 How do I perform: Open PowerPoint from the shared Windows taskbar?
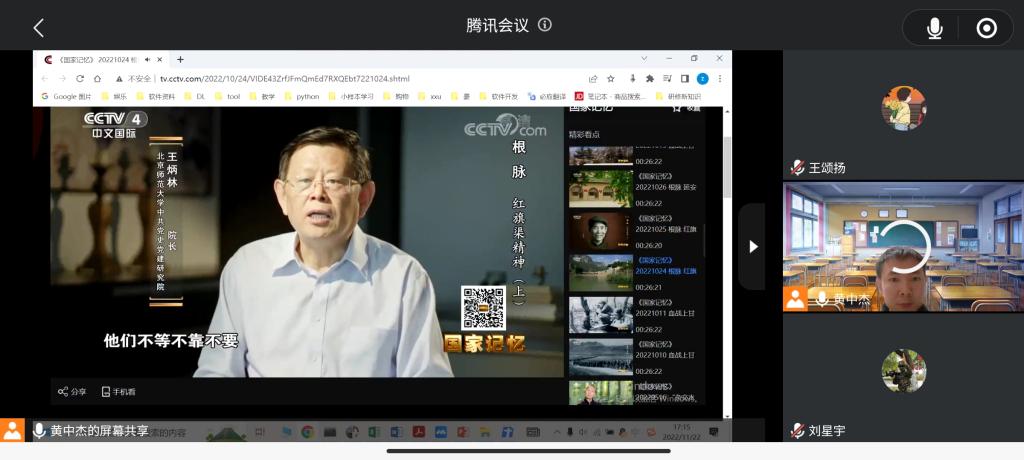tap(463, 432)
